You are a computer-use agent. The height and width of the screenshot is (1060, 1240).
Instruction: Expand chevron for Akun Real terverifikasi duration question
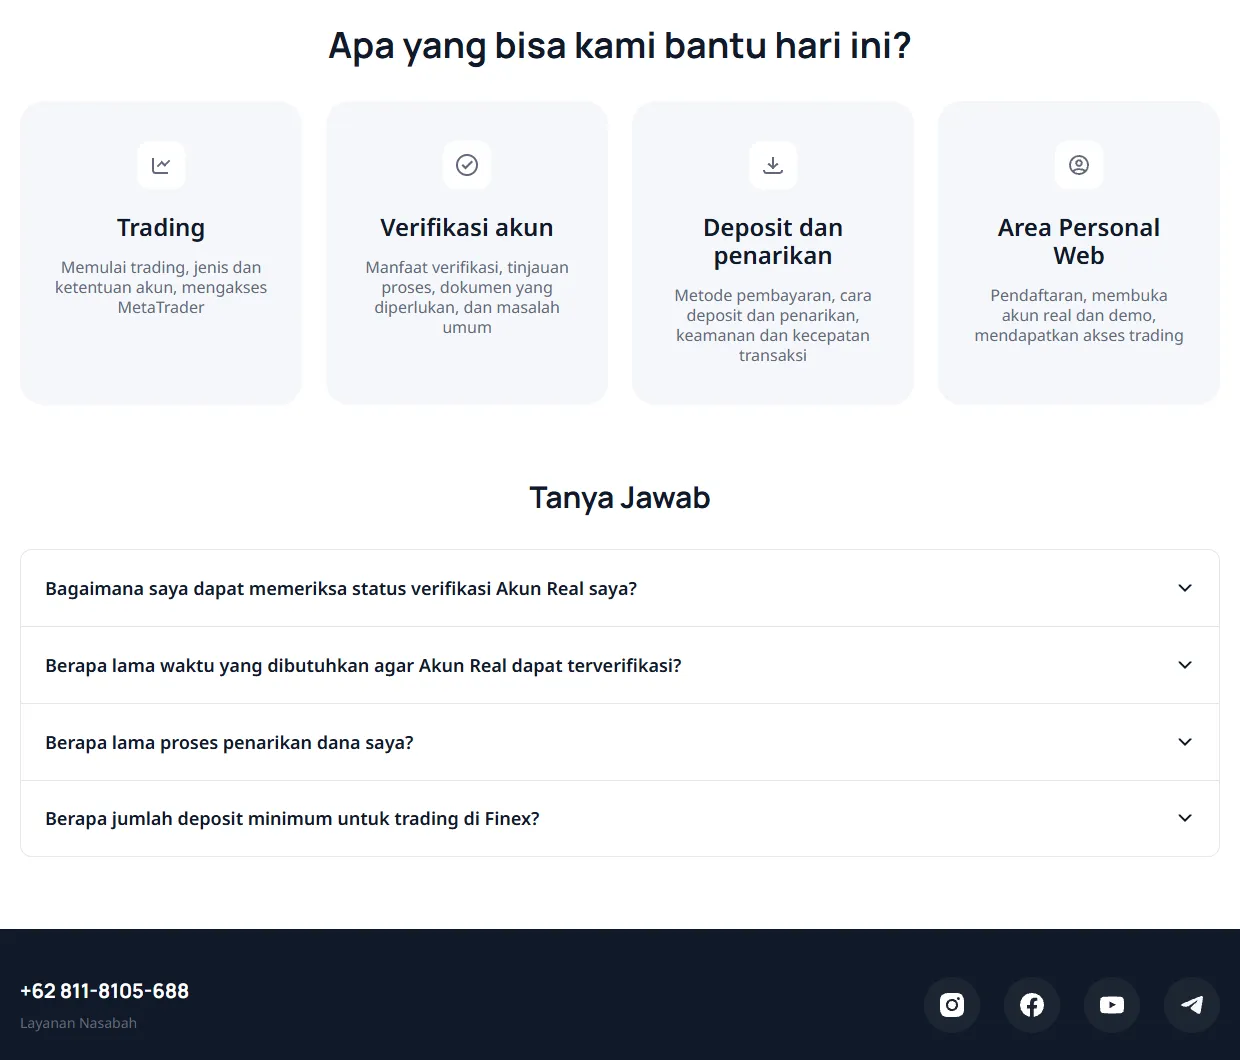[1185, 665]
